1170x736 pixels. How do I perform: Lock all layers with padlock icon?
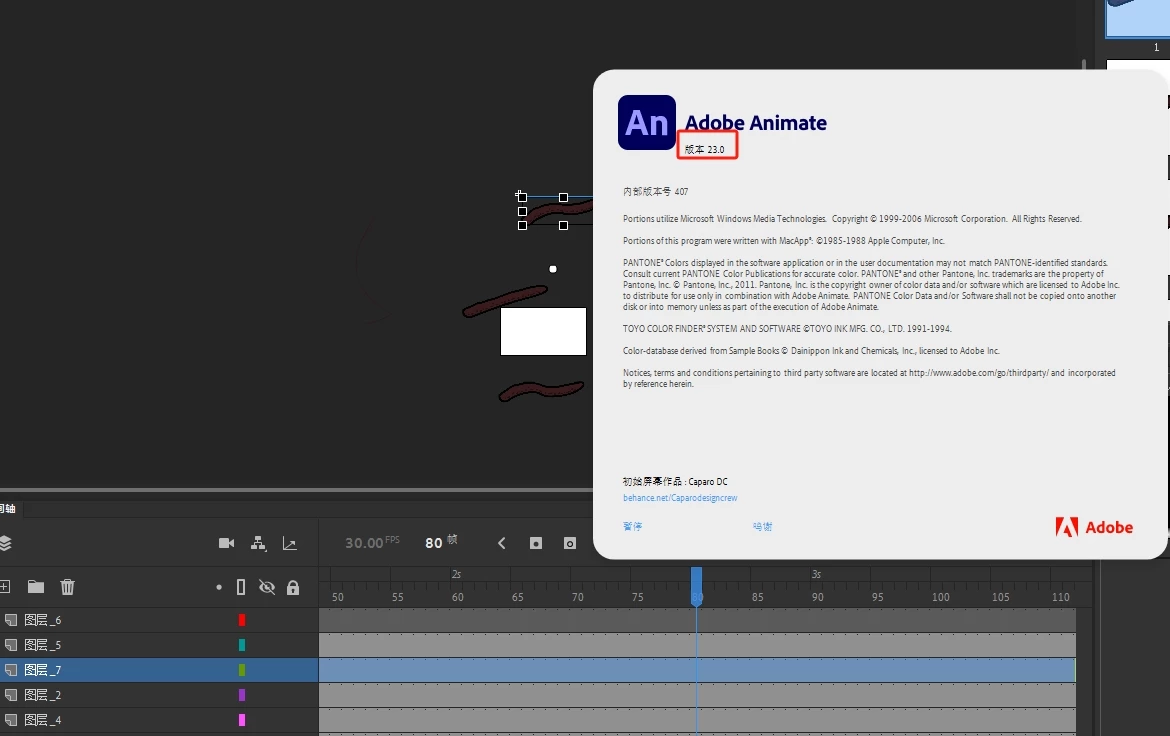293,587
